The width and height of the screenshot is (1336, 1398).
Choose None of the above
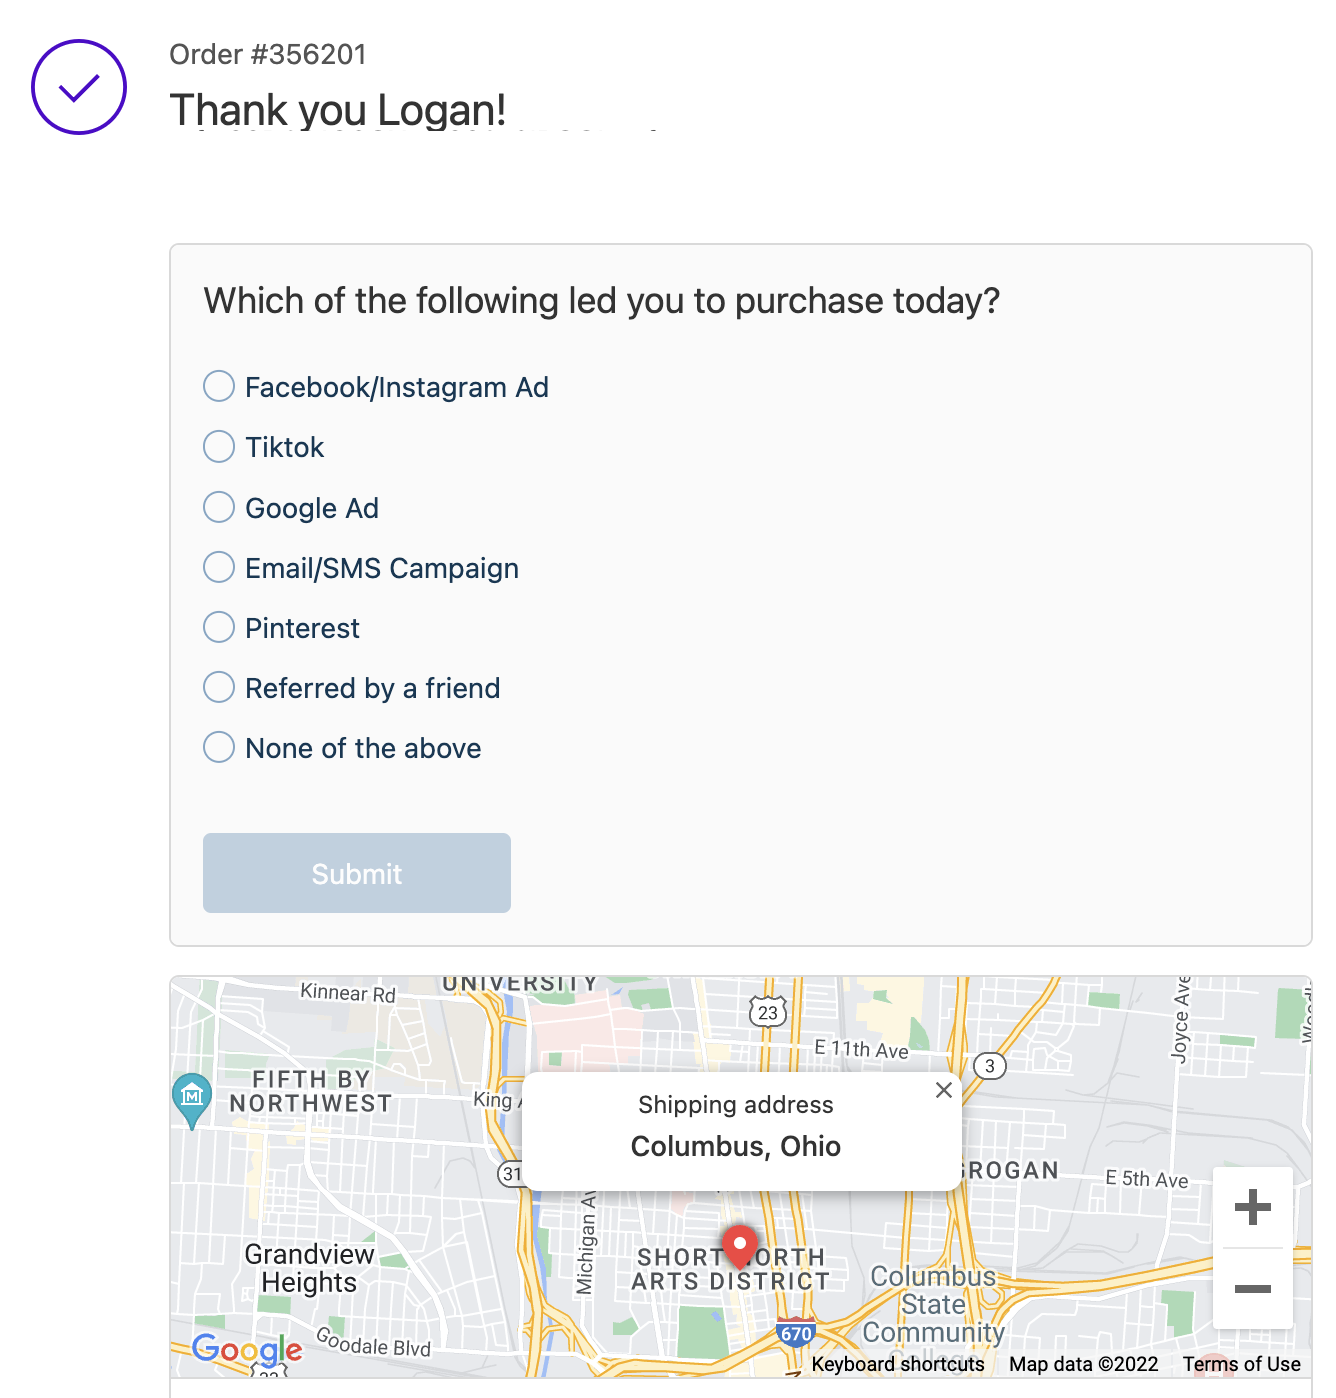pos(218,747)
